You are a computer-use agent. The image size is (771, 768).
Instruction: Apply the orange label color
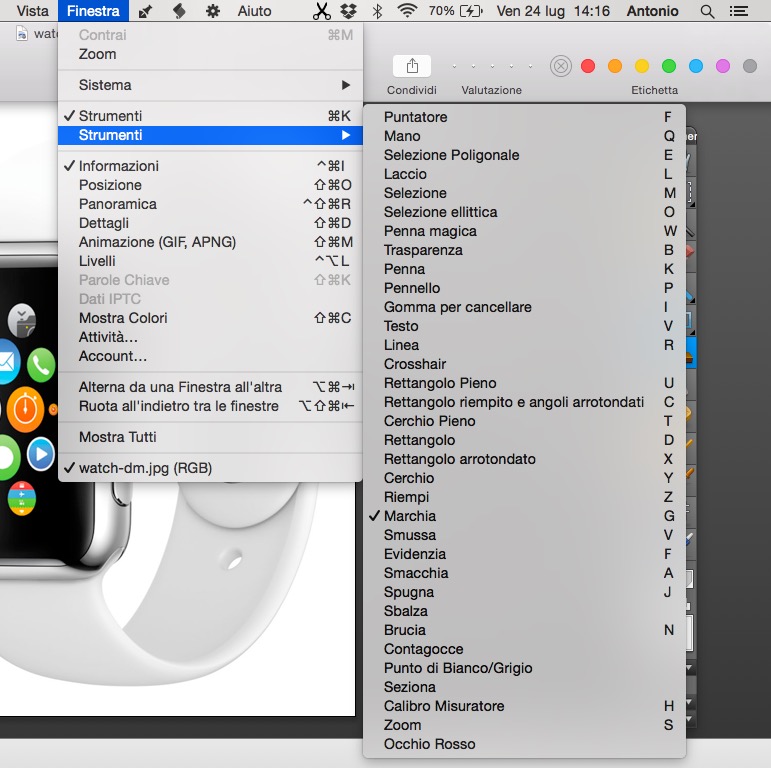pos(615,66)
